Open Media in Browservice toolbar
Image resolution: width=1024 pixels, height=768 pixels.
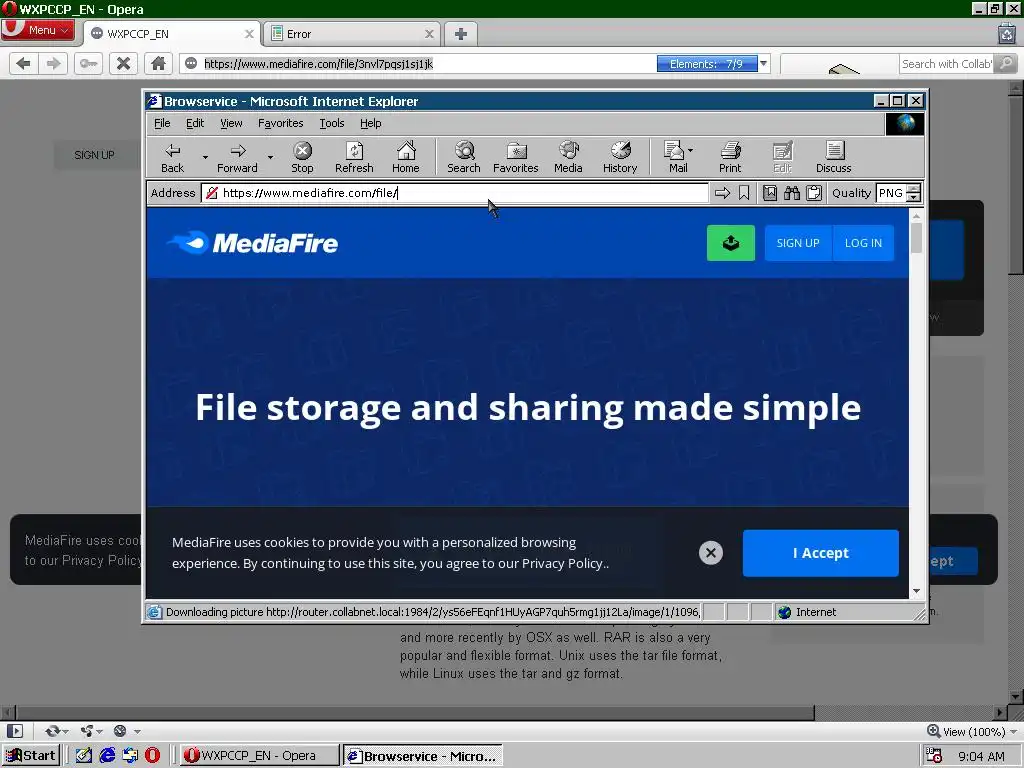click(x=568, y=158)
